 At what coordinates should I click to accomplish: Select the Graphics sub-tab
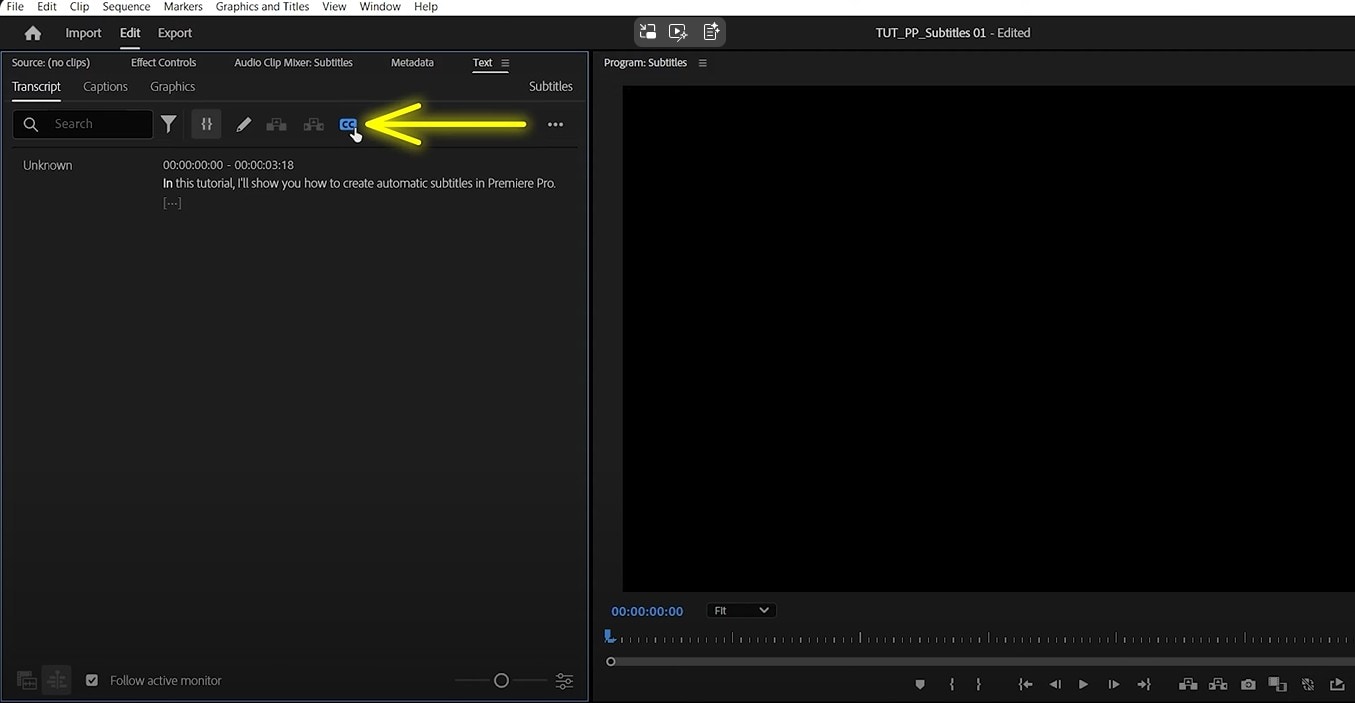point(172,87)
